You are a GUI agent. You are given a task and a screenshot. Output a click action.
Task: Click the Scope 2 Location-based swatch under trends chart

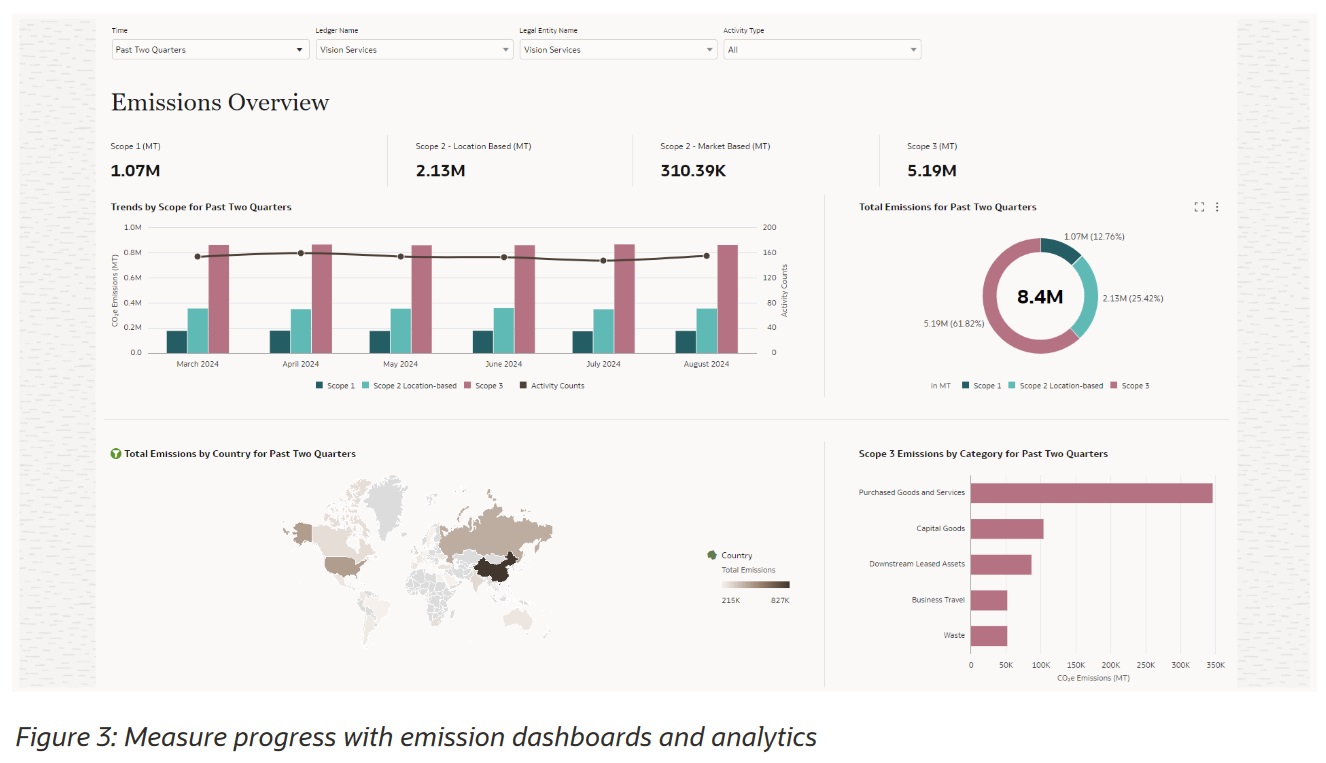tap(366, 385)
